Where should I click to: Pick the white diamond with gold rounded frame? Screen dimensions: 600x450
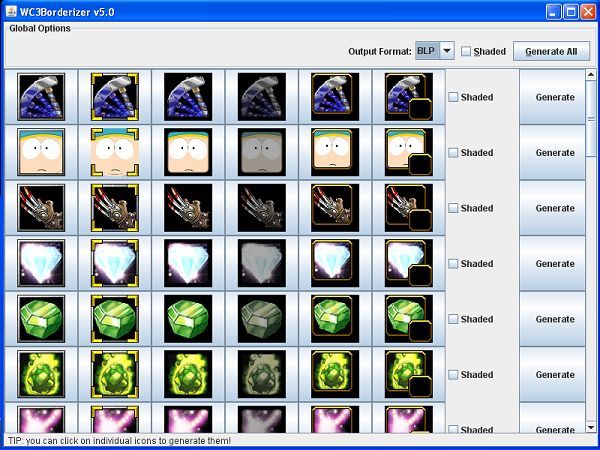pyautogui.click(x=335, y=263)
